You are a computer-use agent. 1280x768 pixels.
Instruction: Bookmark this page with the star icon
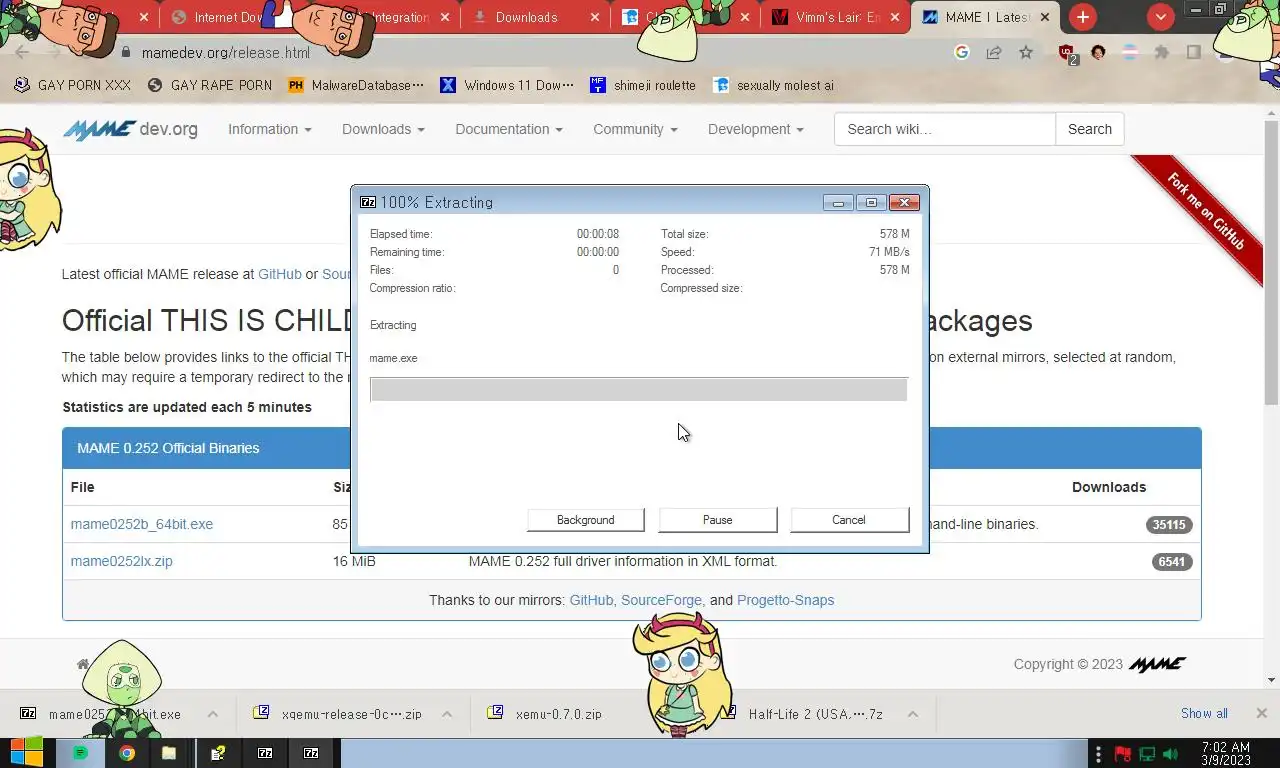pos(1026,52)
